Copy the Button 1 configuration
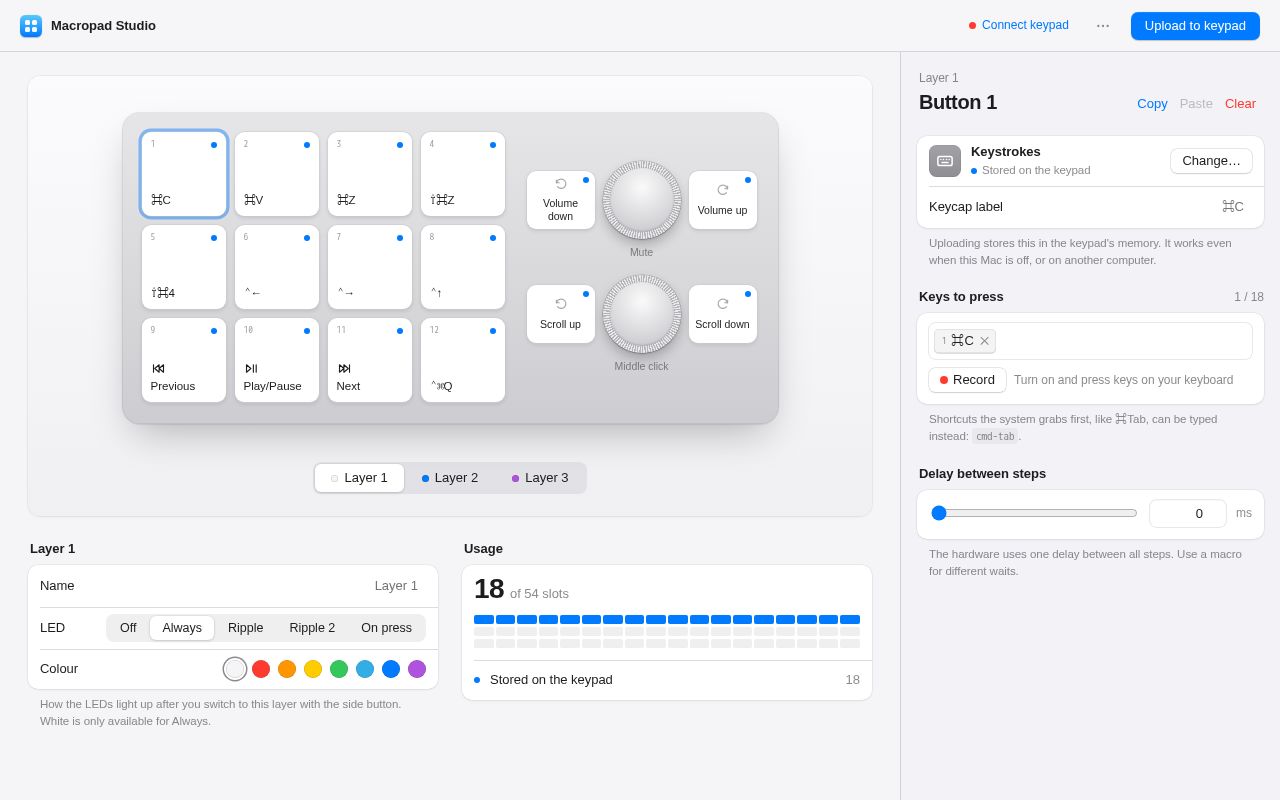Viewport: 1280px width, 800px height. 1152,103
